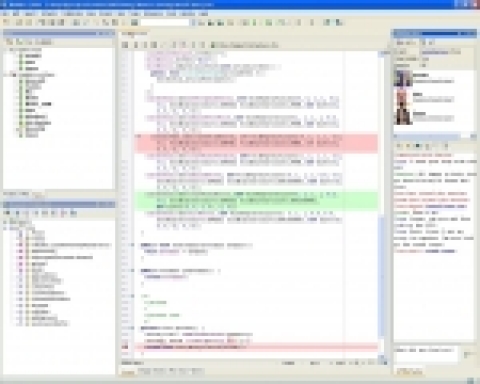Select the middle contact avatar in right panel
The width and height of the screenshot is (480, 384).
[x=403, y=98]
